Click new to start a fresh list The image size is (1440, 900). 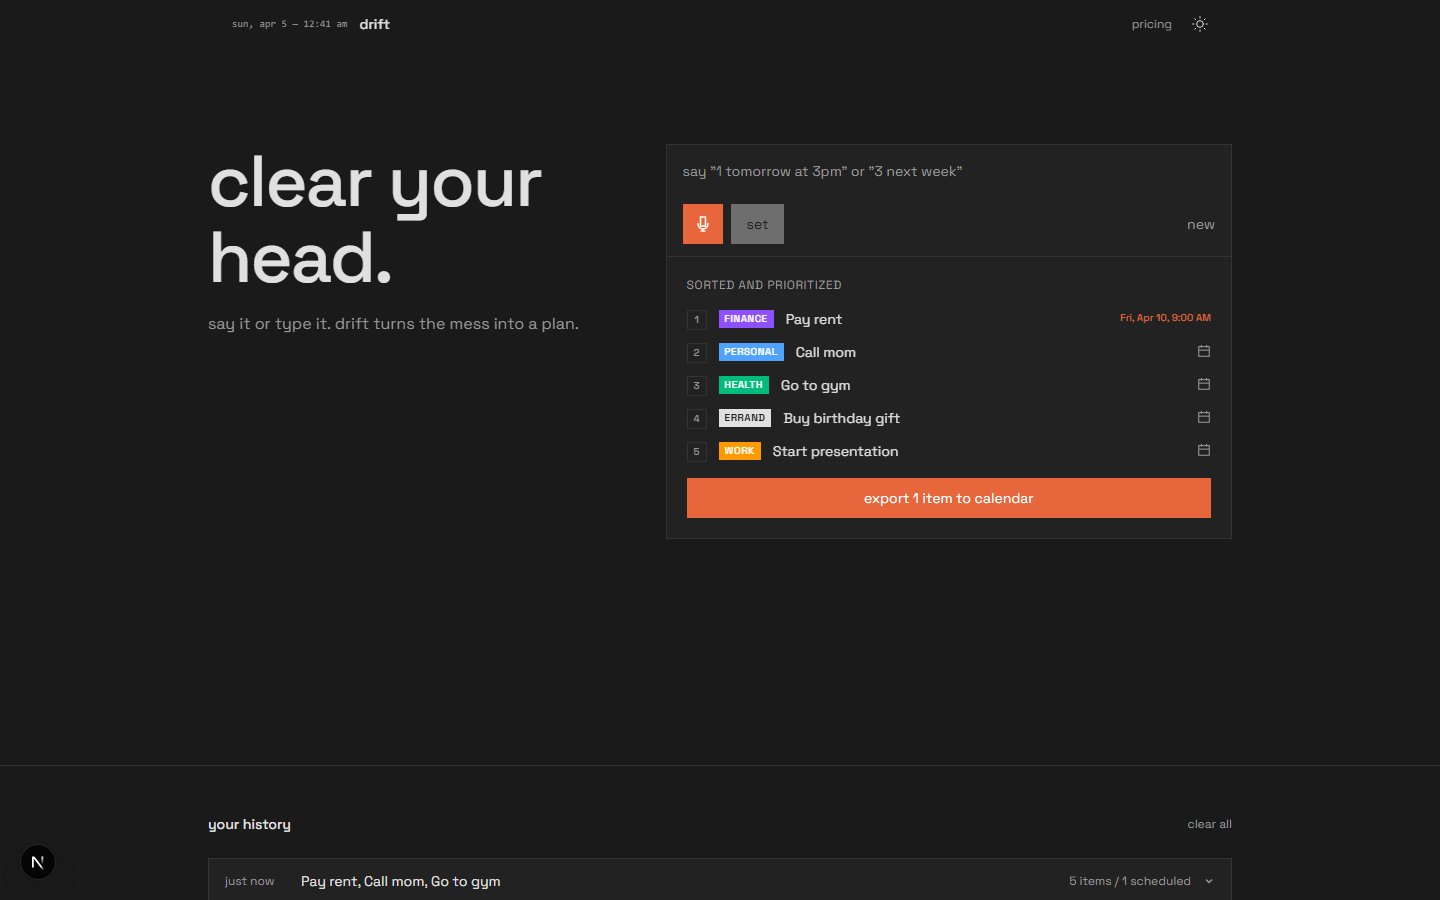[1200, 225]
